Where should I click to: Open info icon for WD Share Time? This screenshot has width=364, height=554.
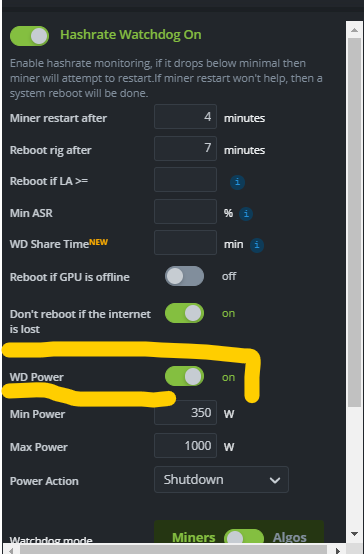pos(257,245)
